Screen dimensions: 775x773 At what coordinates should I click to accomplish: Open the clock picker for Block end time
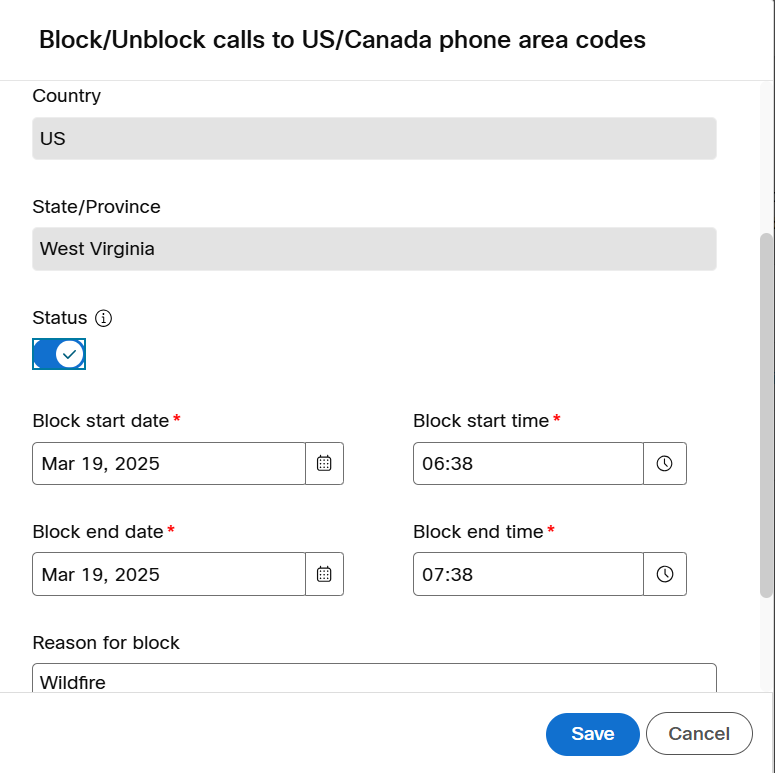click(665, 574)
